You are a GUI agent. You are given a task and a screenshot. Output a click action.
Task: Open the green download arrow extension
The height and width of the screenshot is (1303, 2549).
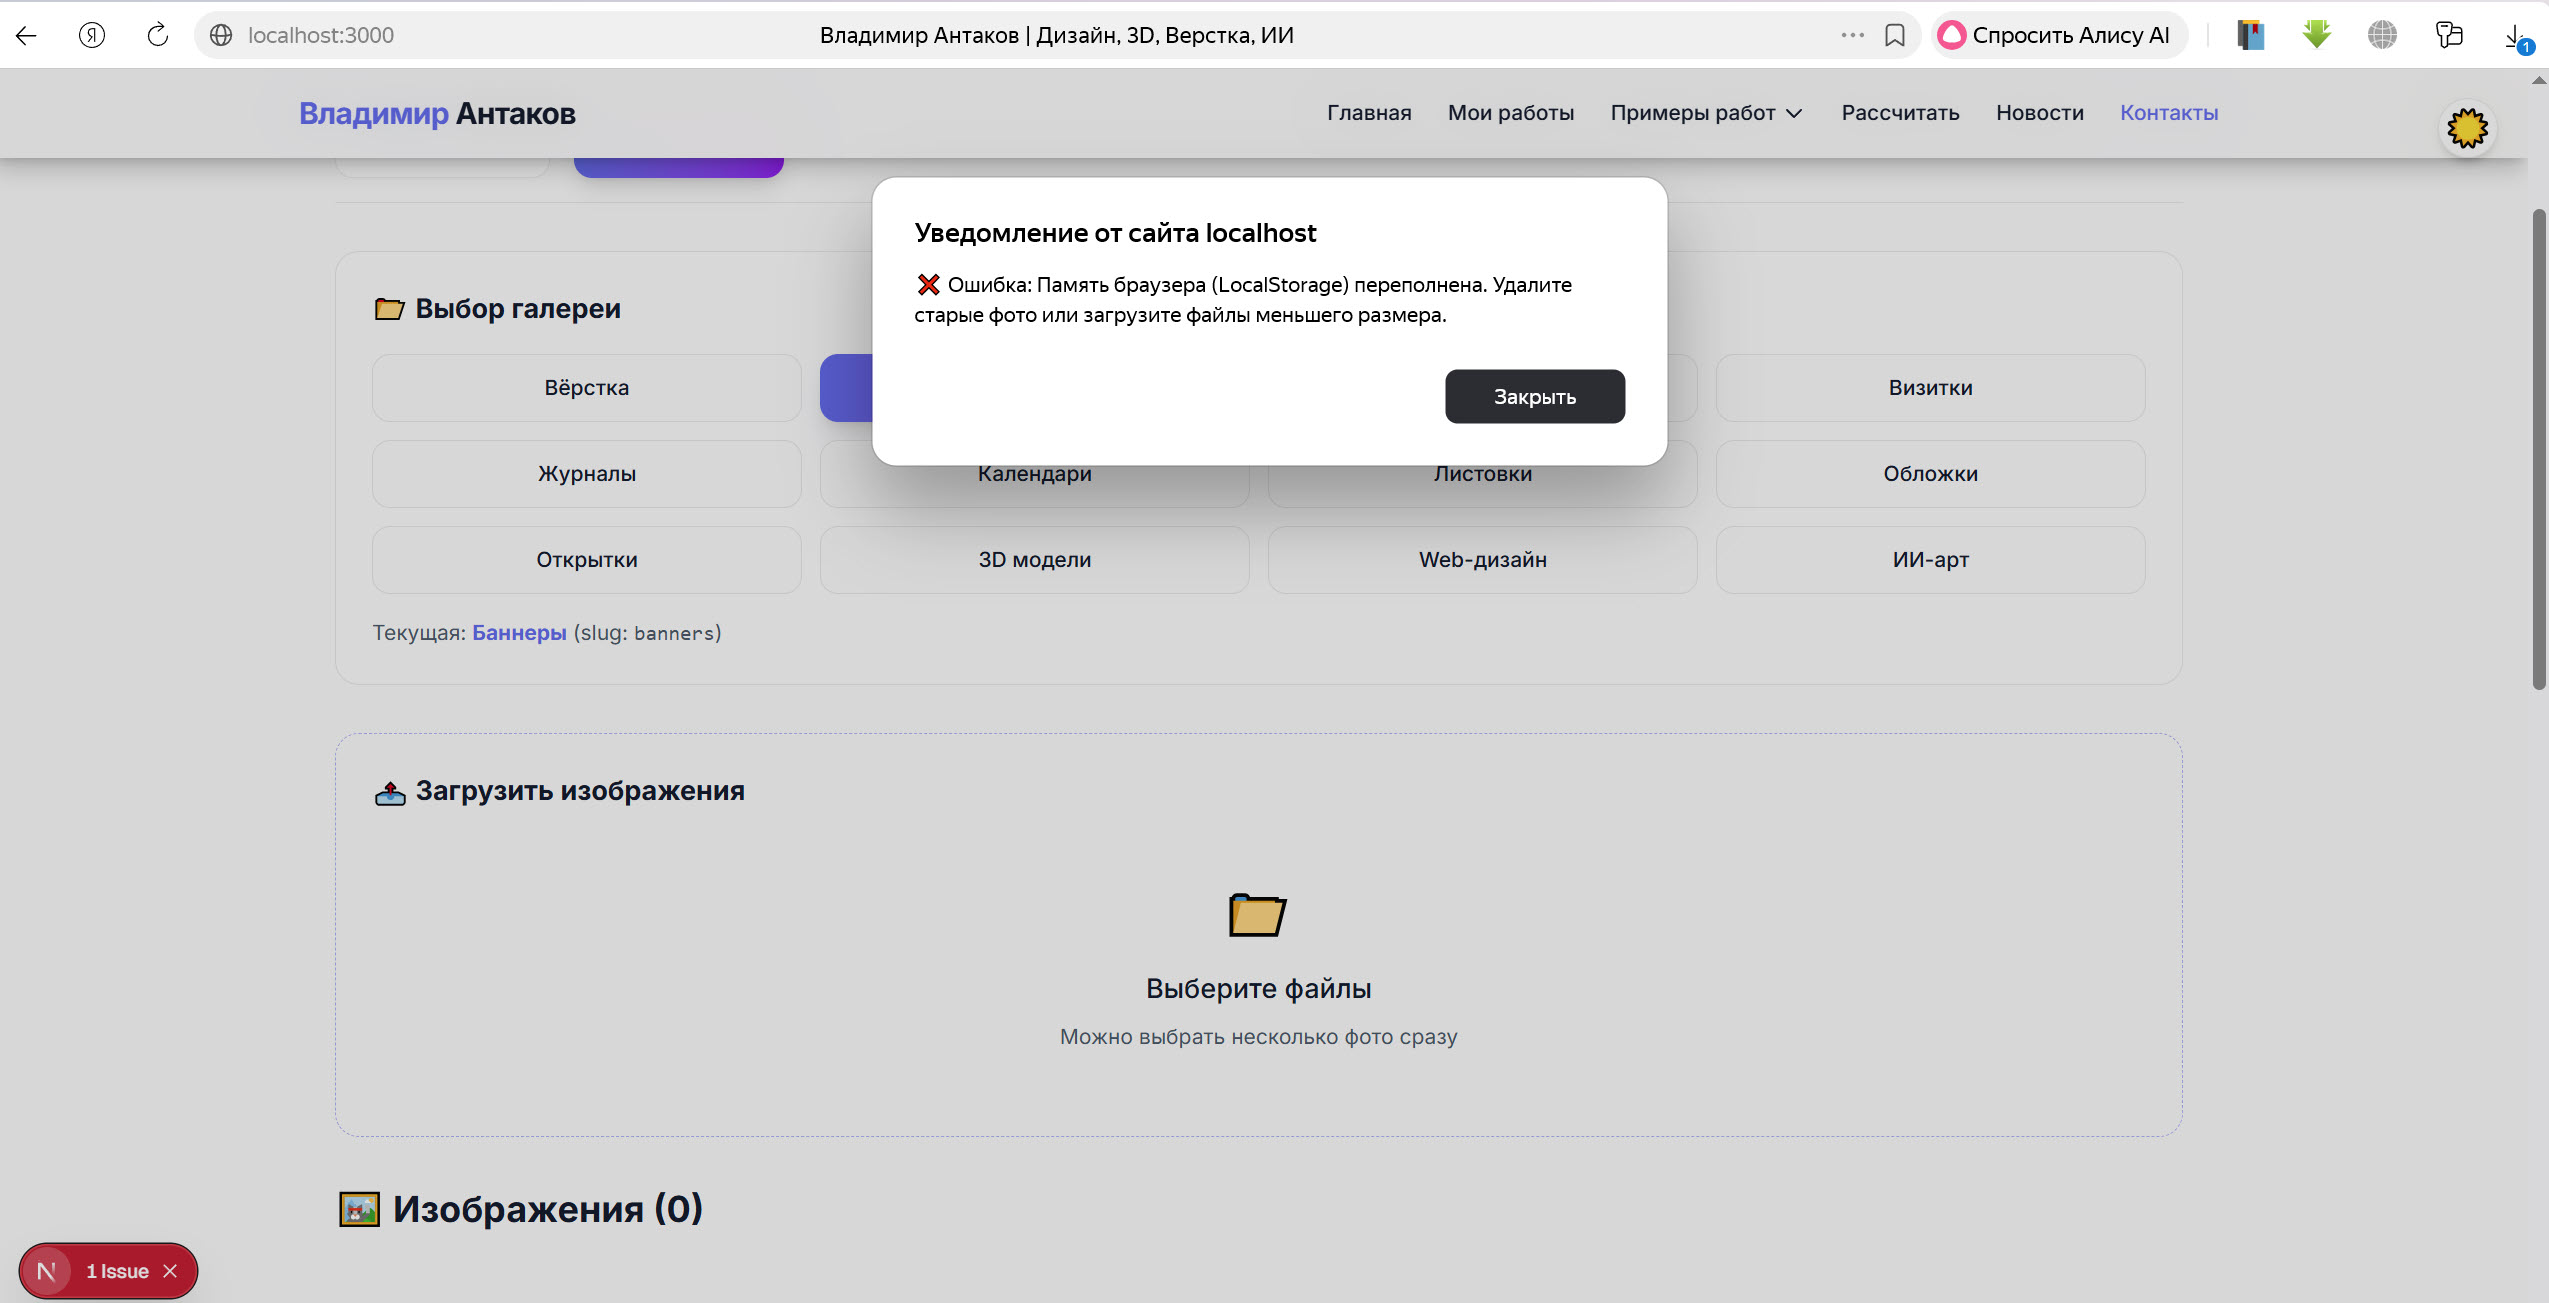[2317, 34]
